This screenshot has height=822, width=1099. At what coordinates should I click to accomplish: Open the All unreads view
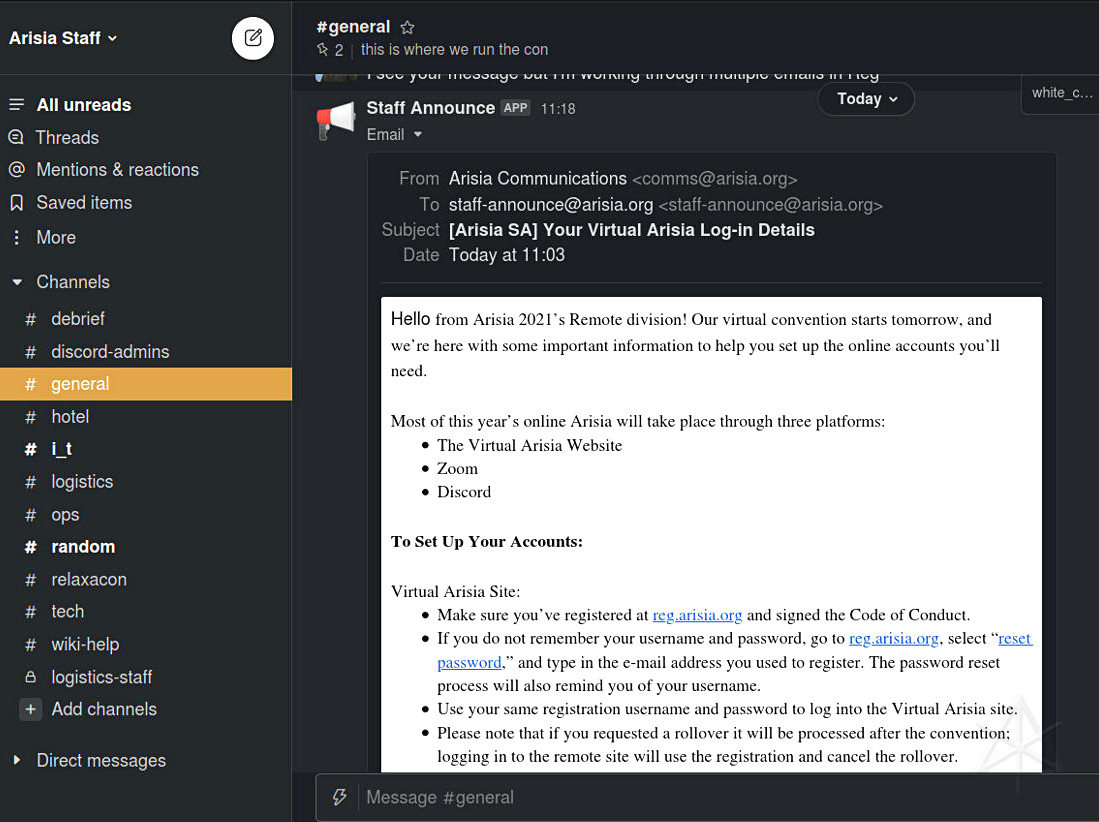pos(83,105)
